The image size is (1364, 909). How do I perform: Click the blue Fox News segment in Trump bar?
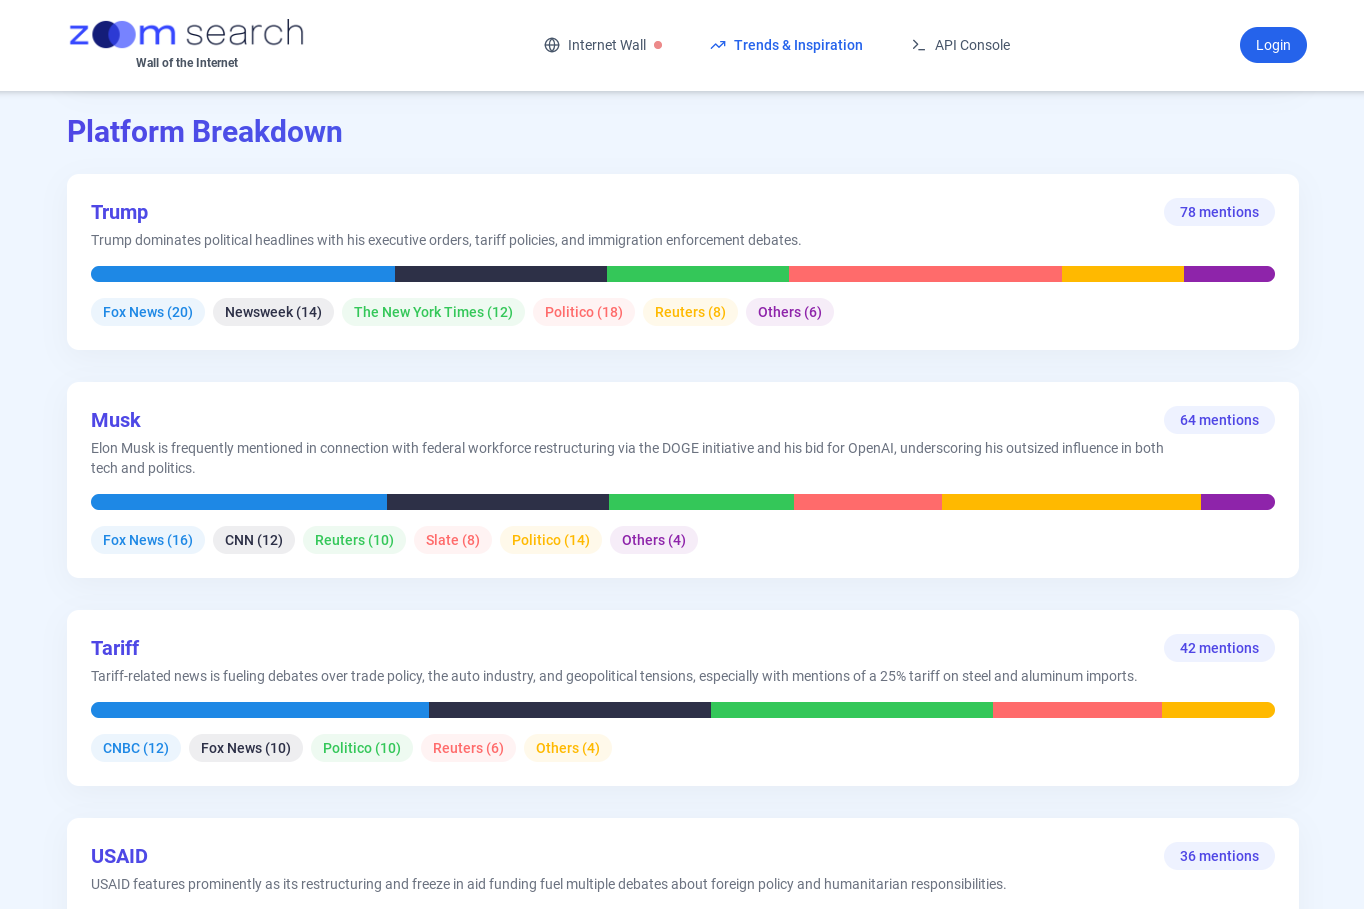[x=243, y=274]
